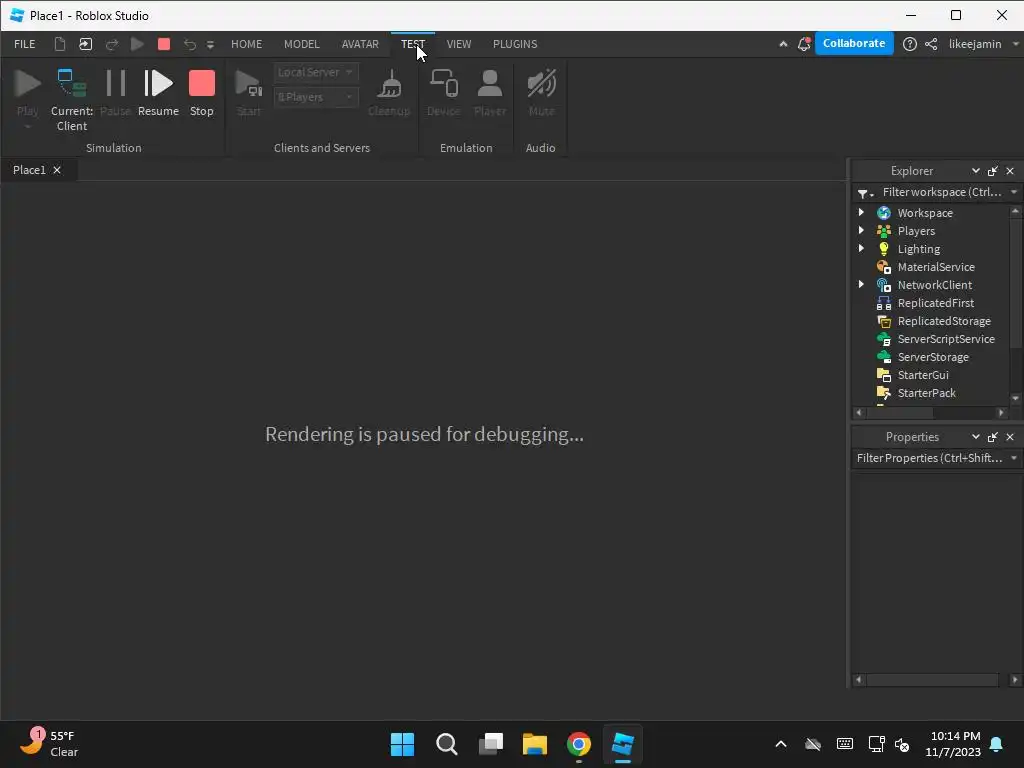Select ReplicatedStorage in Explorer
Viewport: 1024px width, 768px height.
(944, 321)
